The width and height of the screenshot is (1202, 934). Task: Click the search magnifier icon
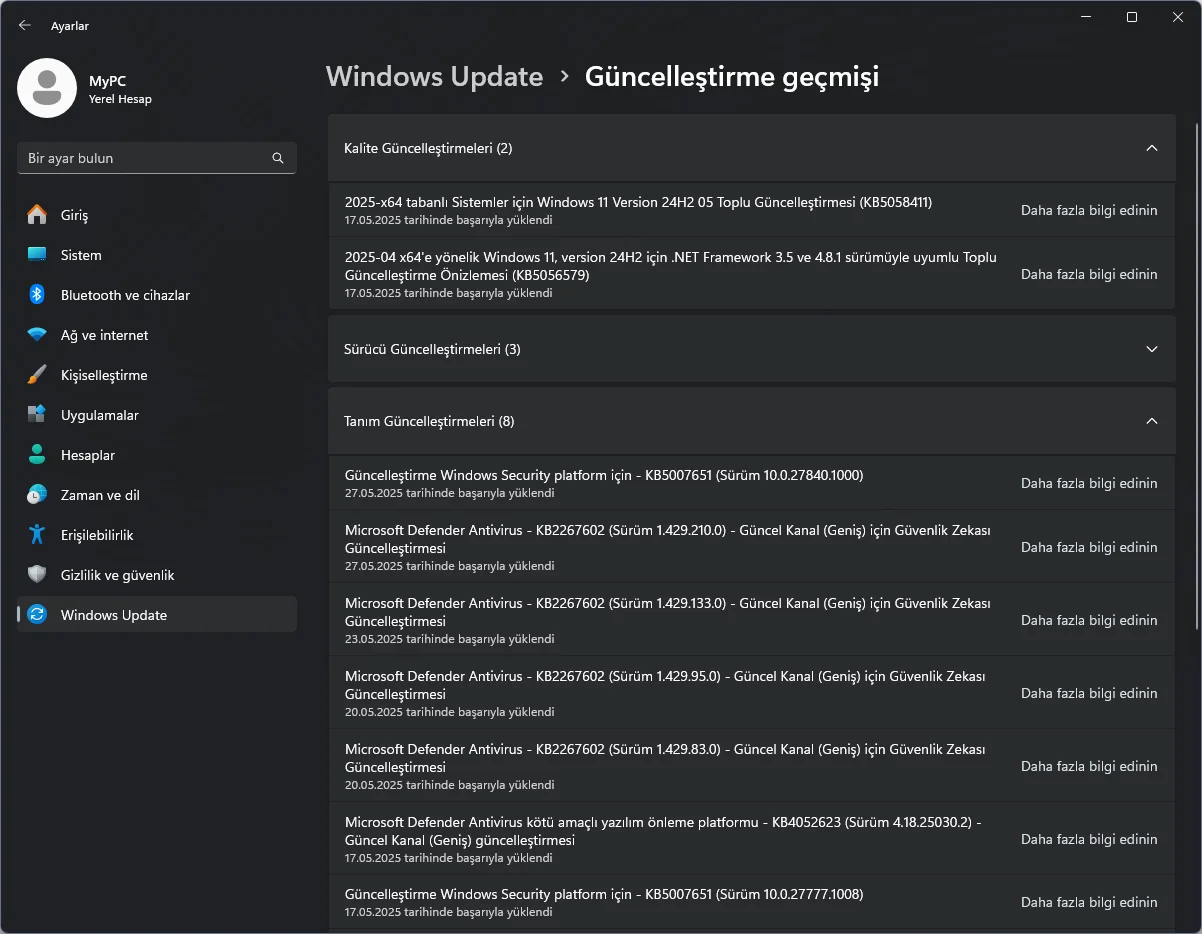(278, 158)
